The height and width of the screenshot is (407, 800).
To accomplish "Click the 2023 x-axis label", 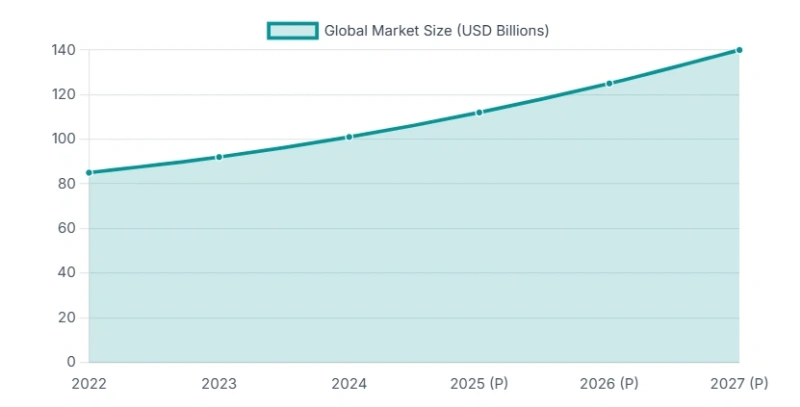I will [219, 383].
